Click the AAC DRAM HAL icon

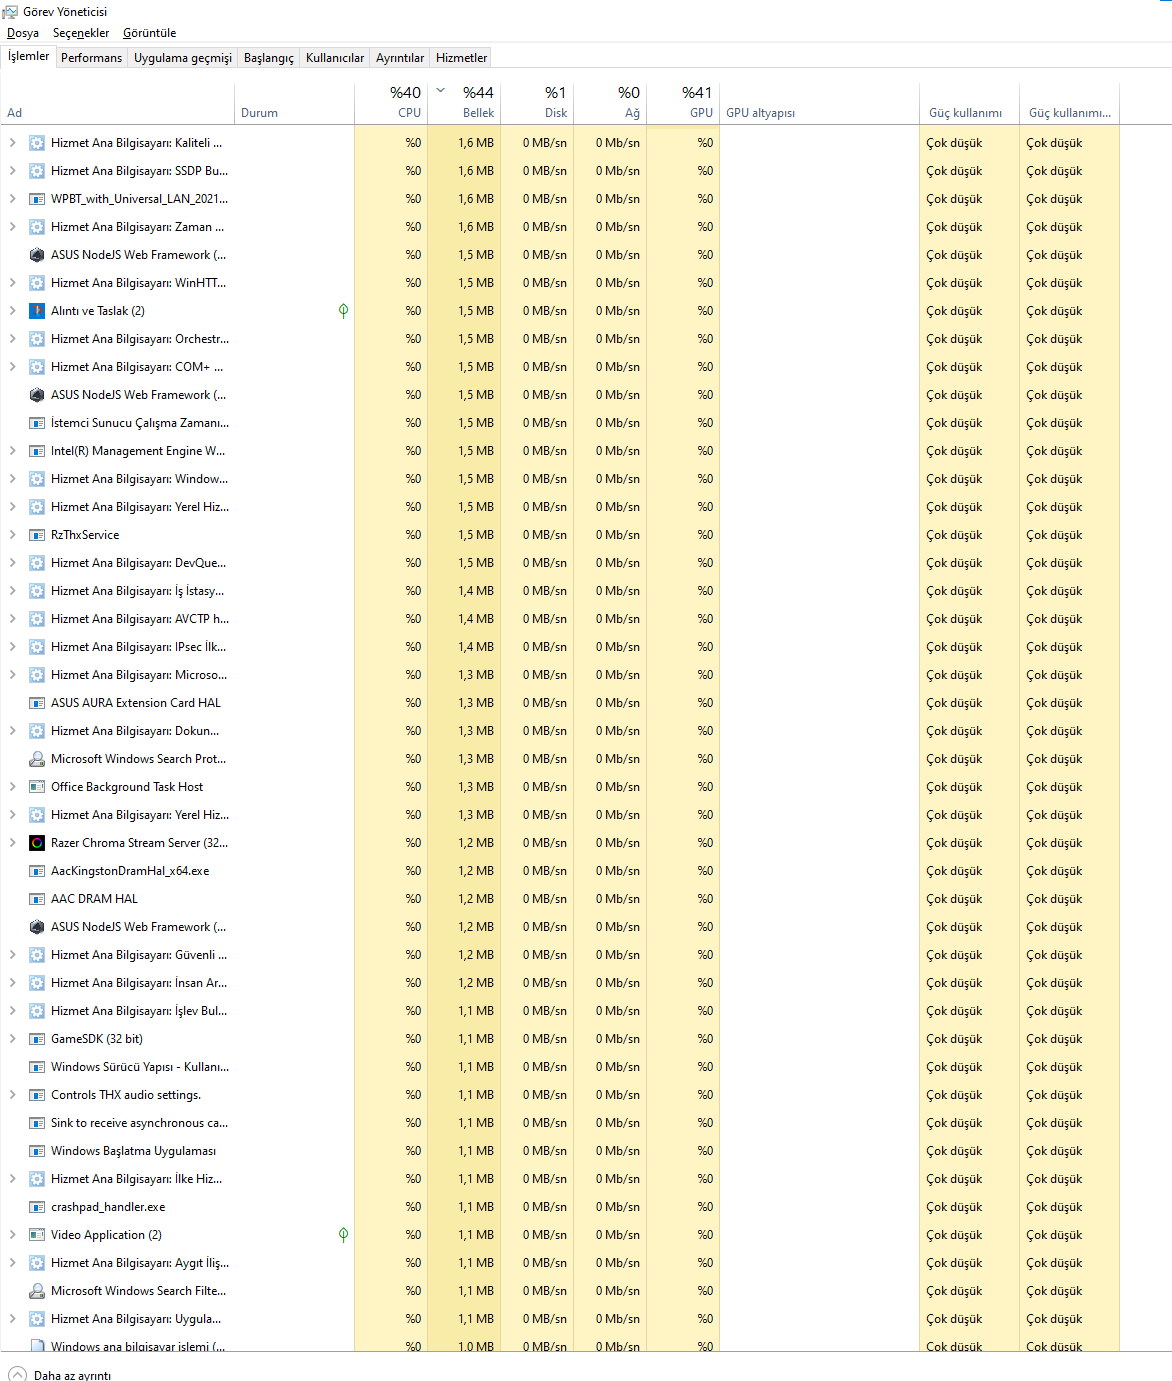(37, 899)
